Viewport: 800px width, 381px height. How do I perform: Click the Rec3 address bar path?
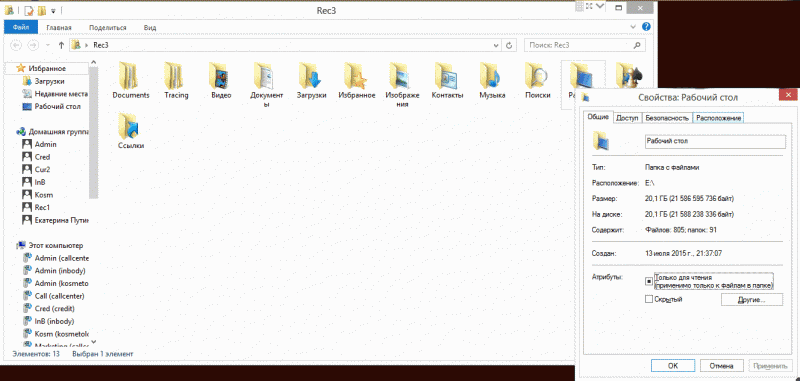click(101, 45)
